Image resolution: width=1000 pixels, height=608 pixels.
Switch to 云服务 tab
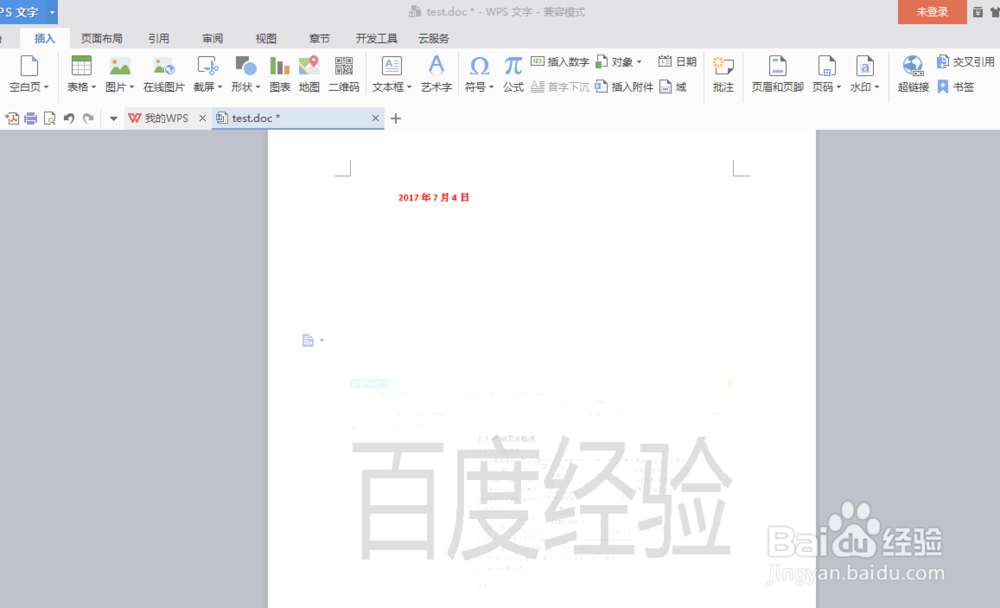[434, 38]
